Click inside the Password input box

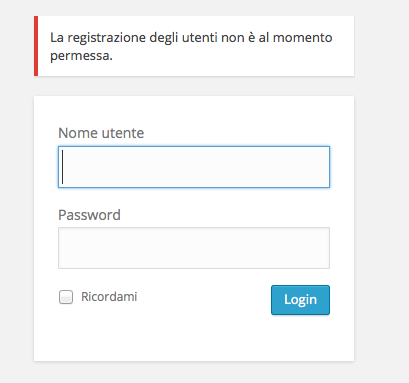click(x=194, y=248)
